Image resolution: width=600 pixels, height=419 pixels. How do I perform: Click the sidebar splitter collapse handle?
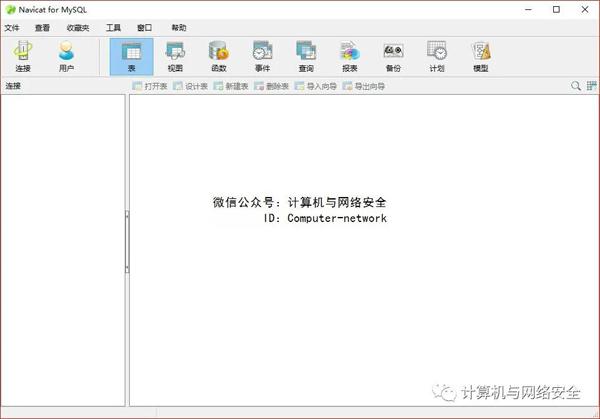(127, 242)
